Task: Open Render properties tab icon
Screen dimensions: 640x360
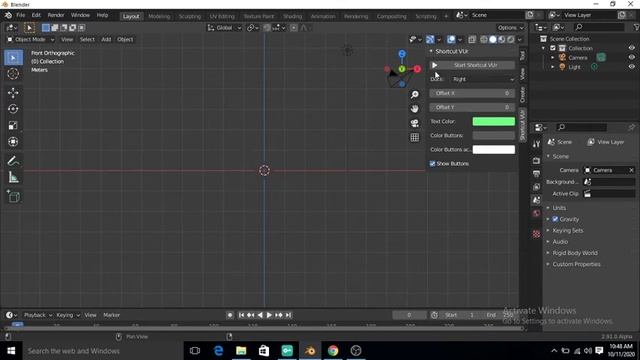Action: (536, 160)
